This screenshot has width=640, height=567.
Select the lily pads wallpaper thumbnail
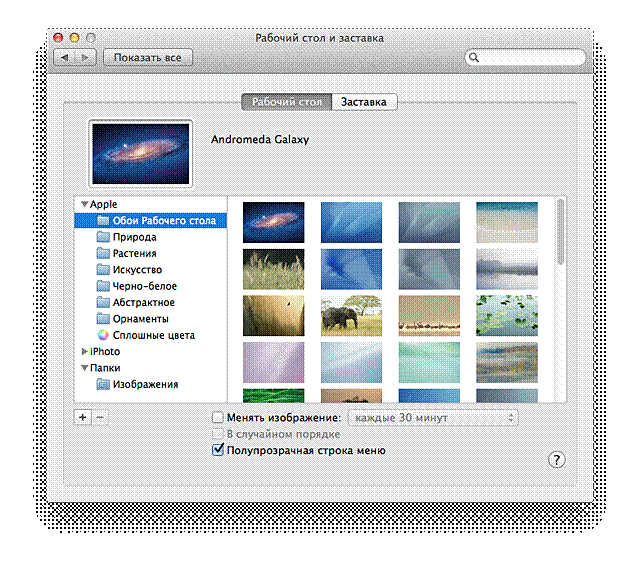[507, 316]
